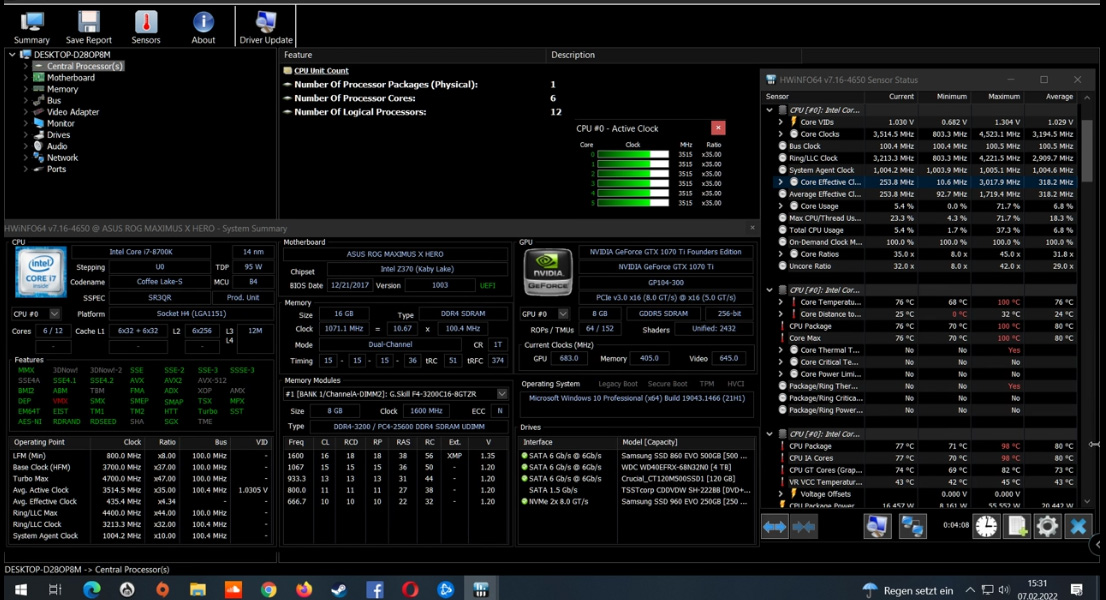Click the Turbo Max operating point row

click(x=140, y=479)
